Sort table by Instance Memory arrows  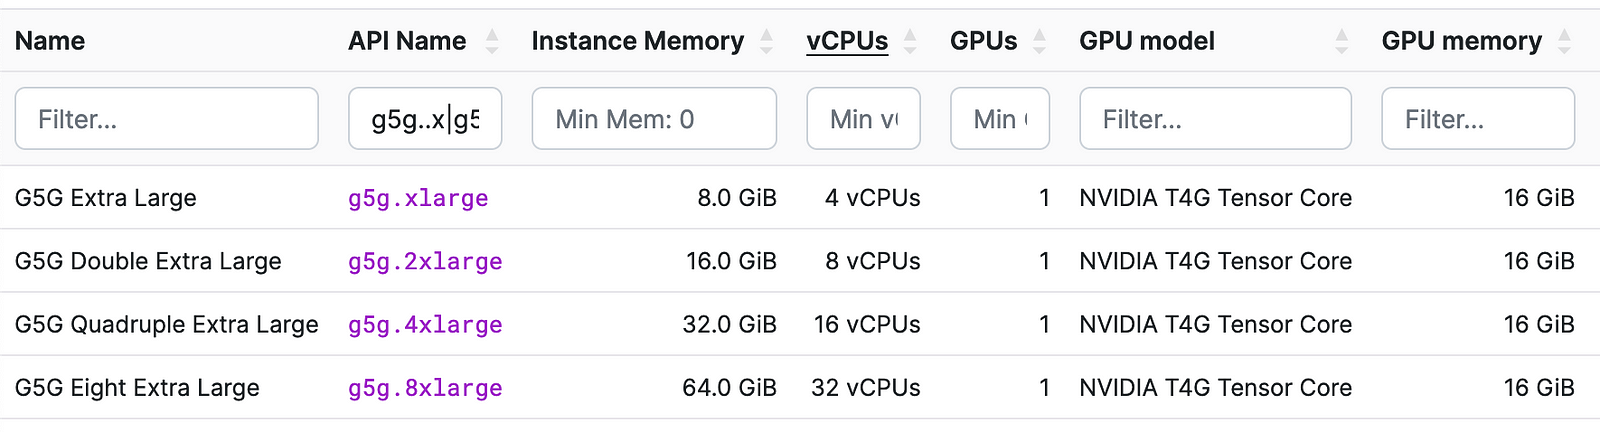(x=767, y=41)
